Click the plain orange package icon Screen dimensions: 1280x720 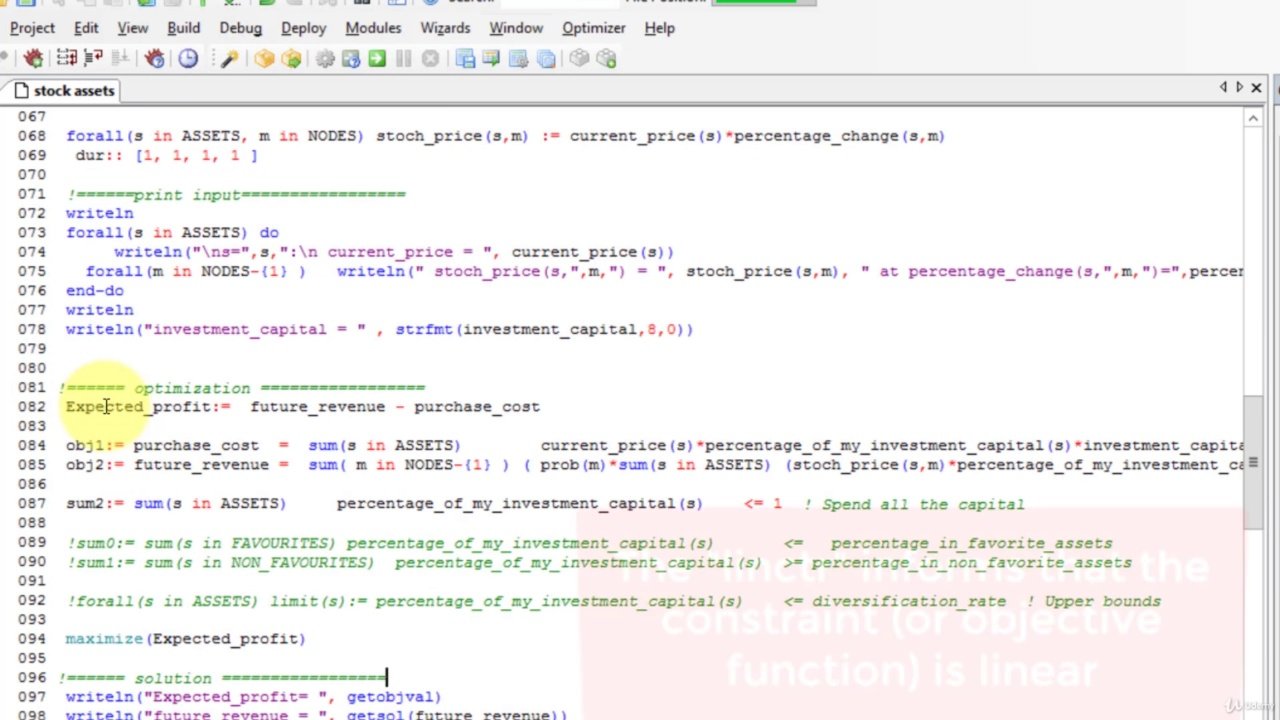click(x=264, y=59)
